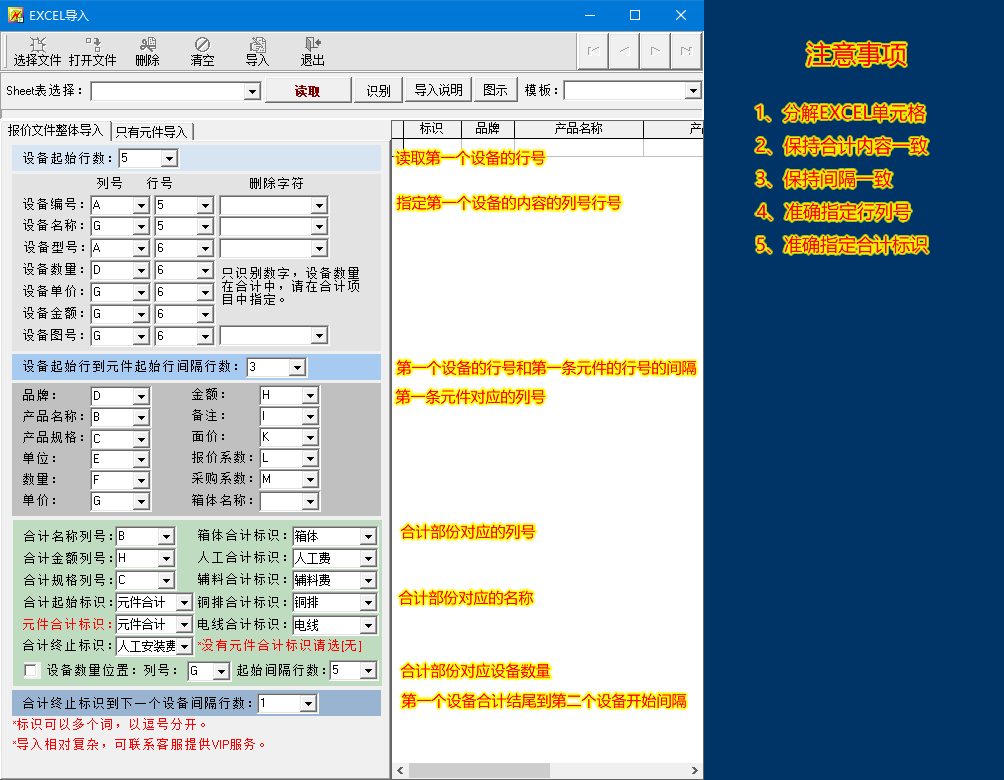This screenshot has width=1004, height=780.
Task: Click the 清空 toolbar icon
Action: 202,52
